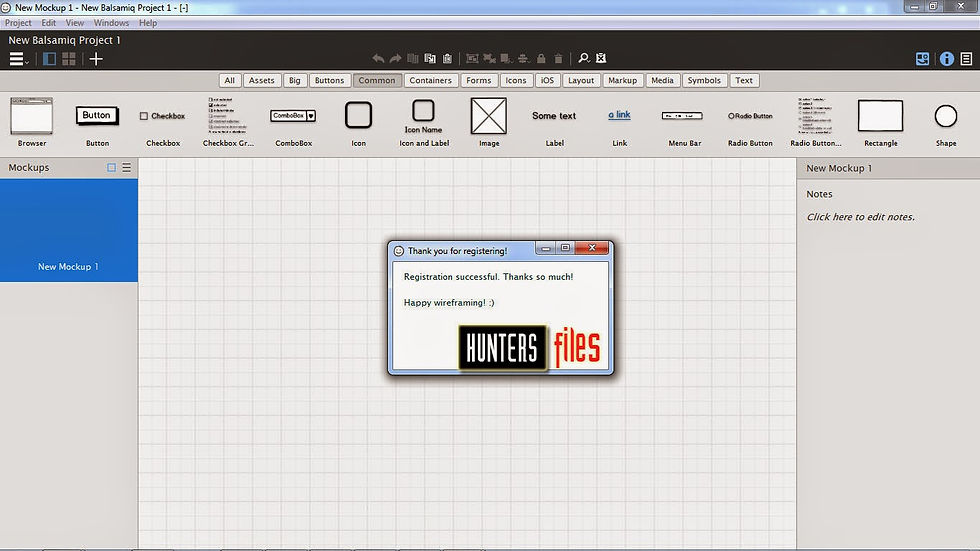Click here to edit notes field
The width and height of the screenshot is (980, 551).
861,217
